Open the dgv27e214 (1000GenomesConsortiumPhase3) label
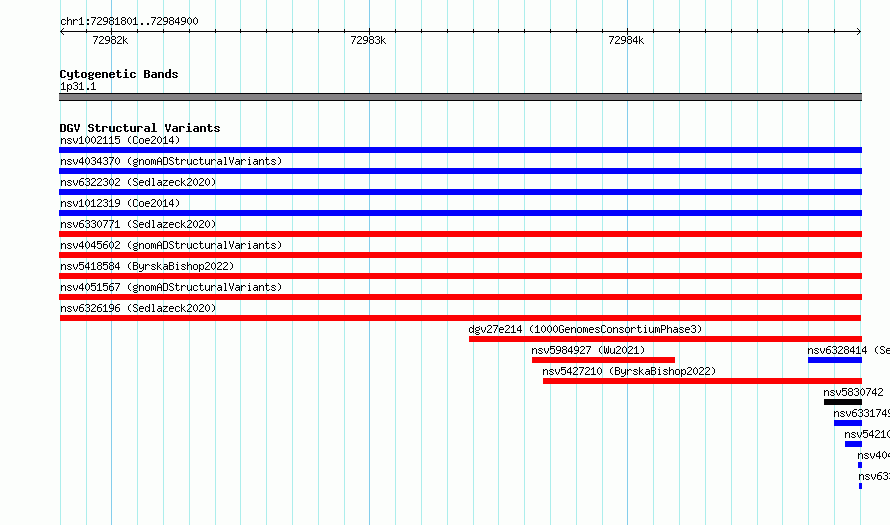Screen dimensions: 890x525 click(x=585, y=329)
